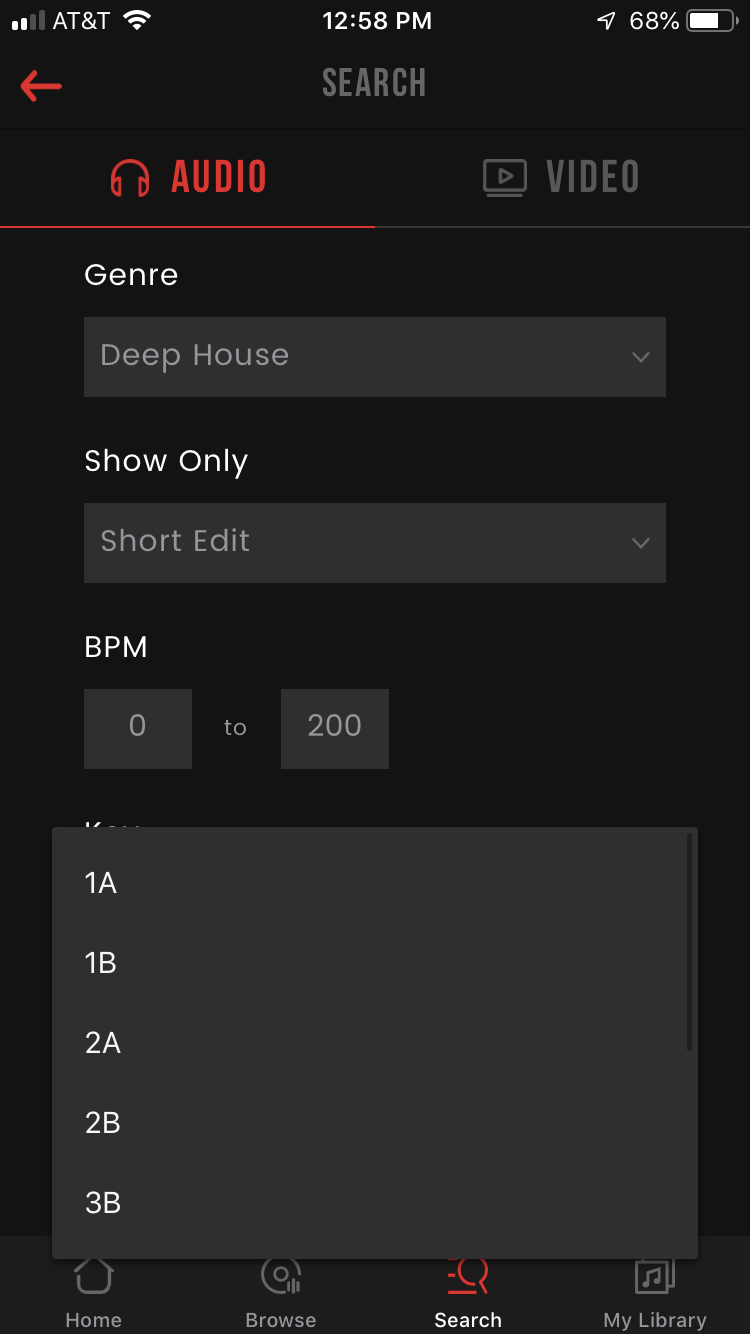Expand the Genre dropdown showing Deep House
The width and height of the screenshot is (750, 1334).
click(x=374, y=357)
